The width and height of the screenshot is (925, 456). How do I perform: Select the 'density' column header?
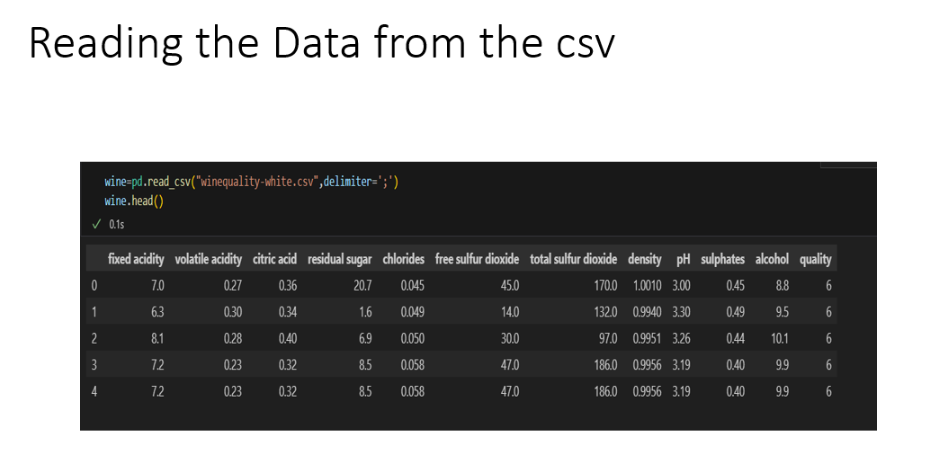click(645, 259)
